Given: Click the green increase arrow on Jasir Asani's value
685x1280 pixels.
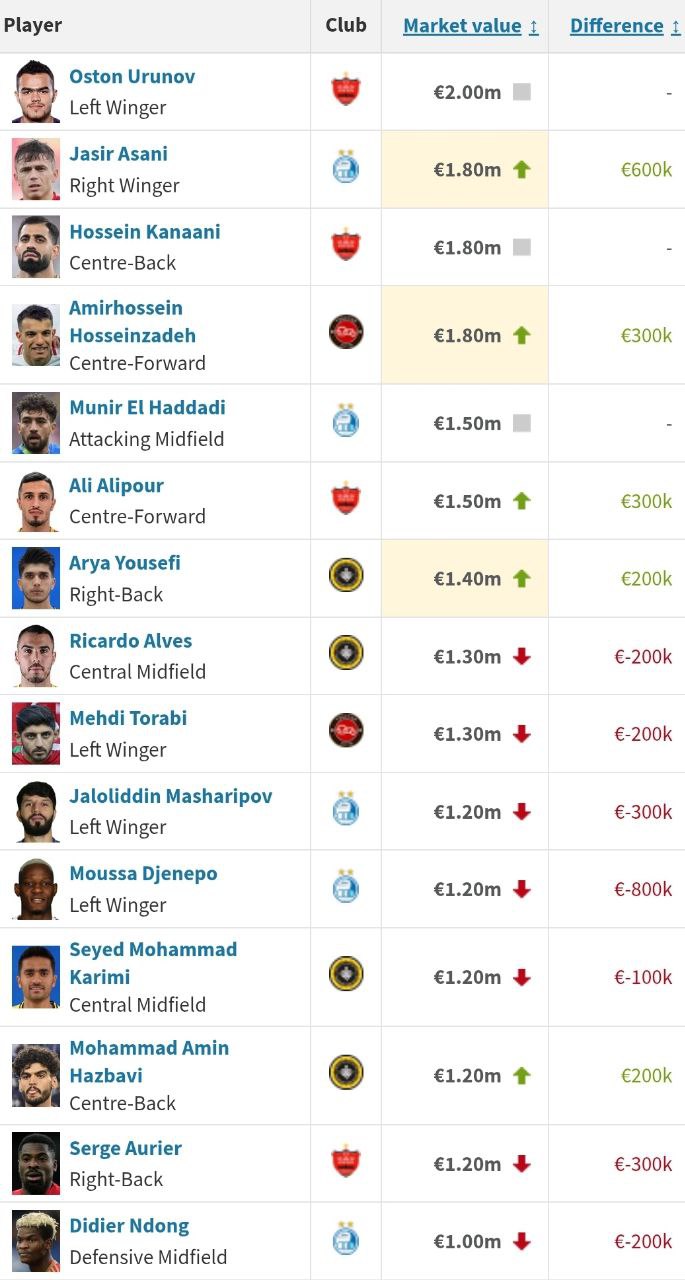Looking at the screenshot, I should point(522,169).
